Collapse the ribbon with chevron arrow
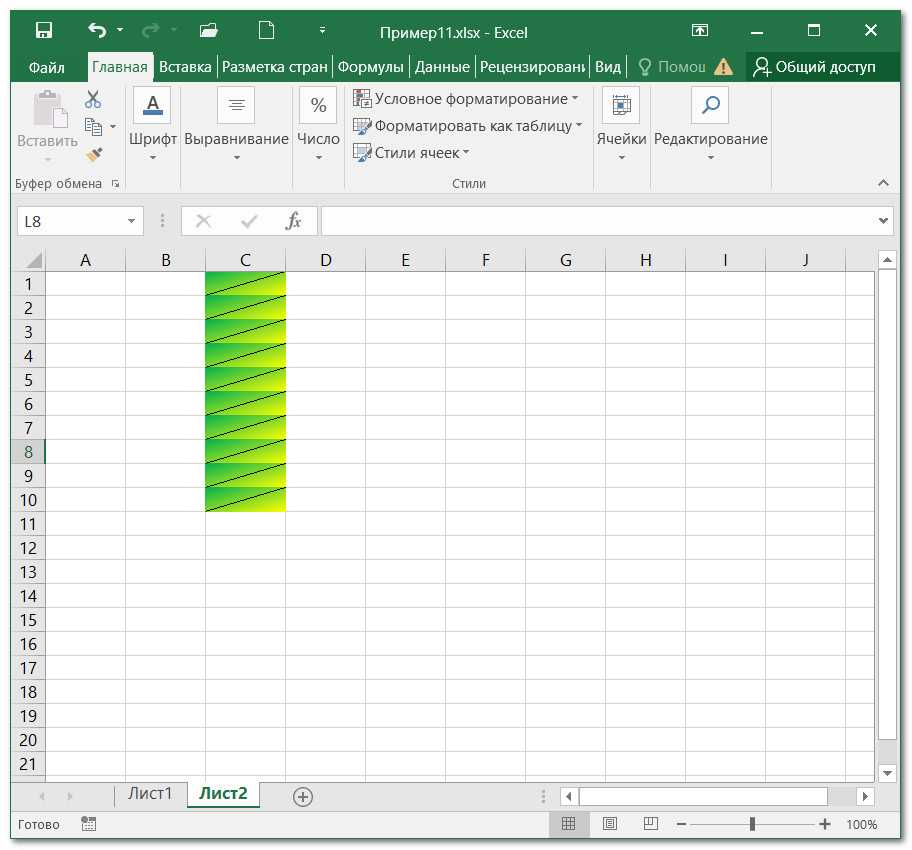The width and height of the screenshot is (912, 850). (x=883, y=183)
